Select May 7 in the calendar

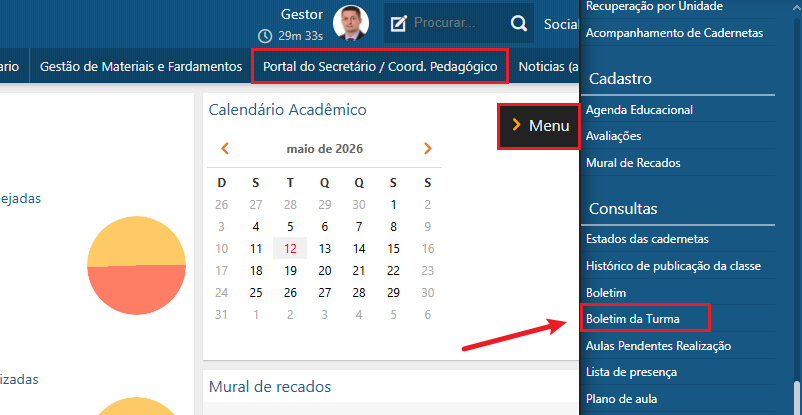coord(359,227)
